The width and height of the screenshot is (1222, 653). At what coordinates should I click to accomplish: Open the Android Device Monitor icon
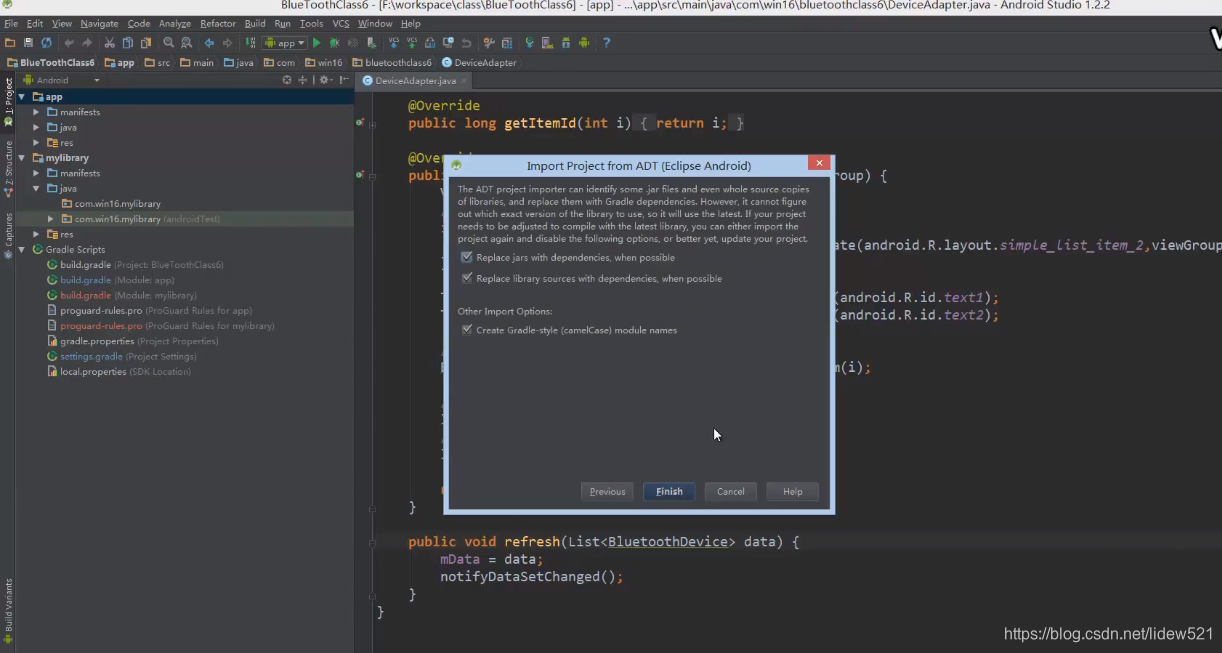(584, 43)
